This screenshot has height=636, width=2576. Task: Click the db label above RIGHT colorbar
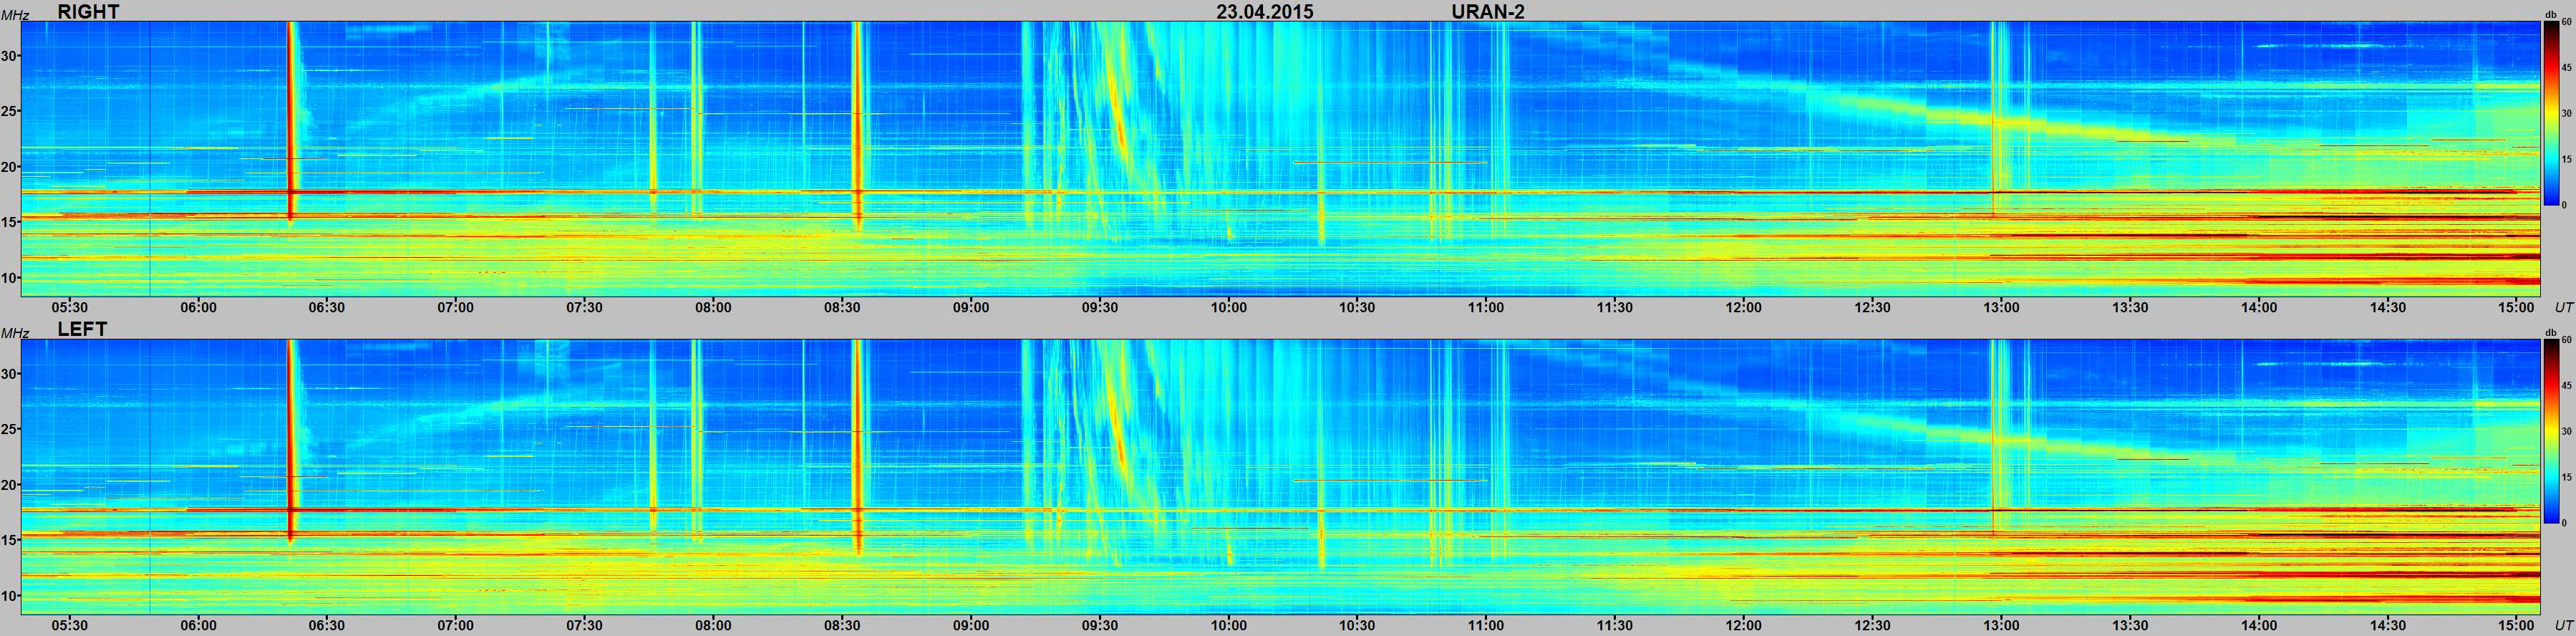[2551, 15]
